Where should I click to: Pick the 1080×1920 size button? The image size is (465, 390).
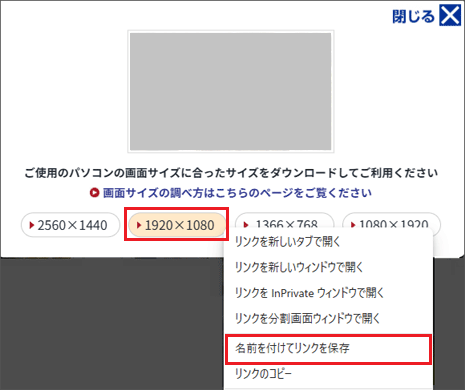click(x=391, y=221)
